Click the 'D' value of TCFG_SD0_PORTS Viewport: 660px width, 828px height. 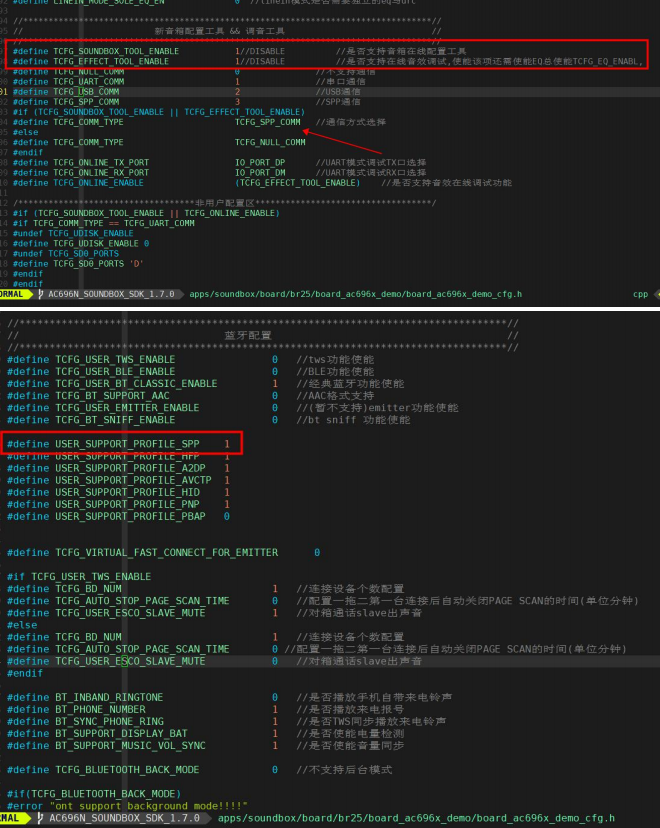136,264
